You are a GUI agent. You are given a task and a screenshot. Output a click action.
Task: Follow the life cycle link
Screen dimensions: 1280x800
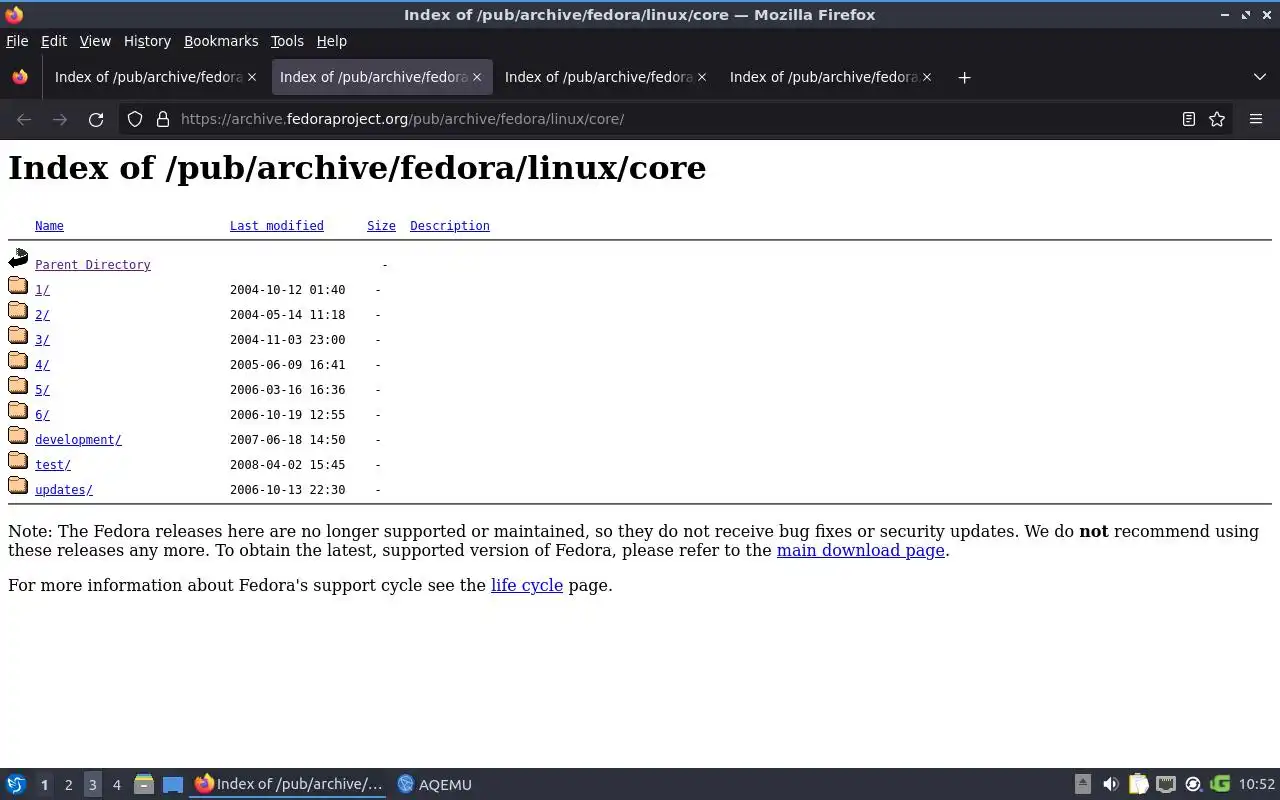[527, 585]
